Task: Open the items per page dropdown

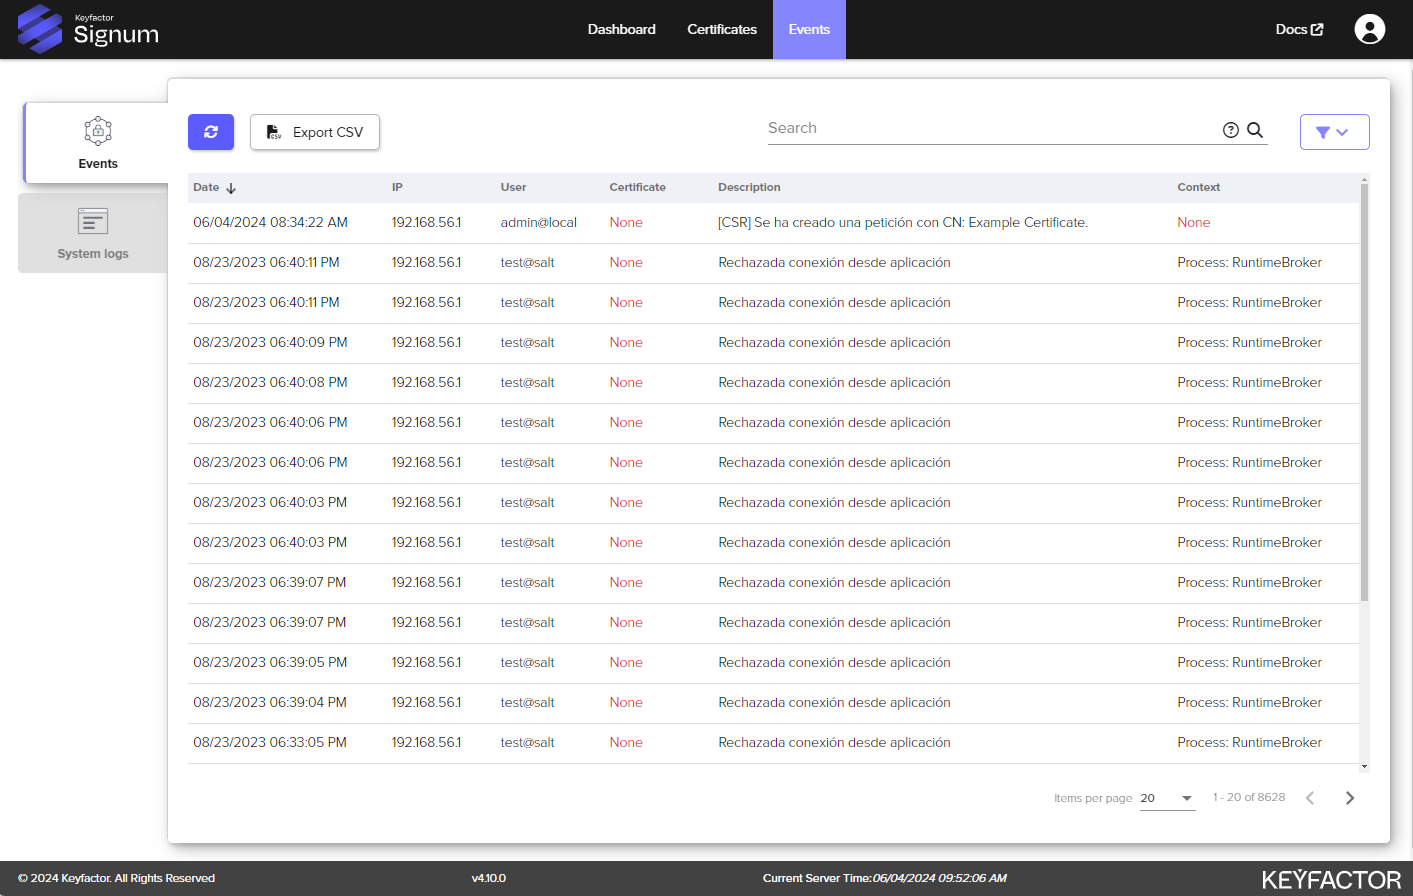Action: [x=1167, y=798]
